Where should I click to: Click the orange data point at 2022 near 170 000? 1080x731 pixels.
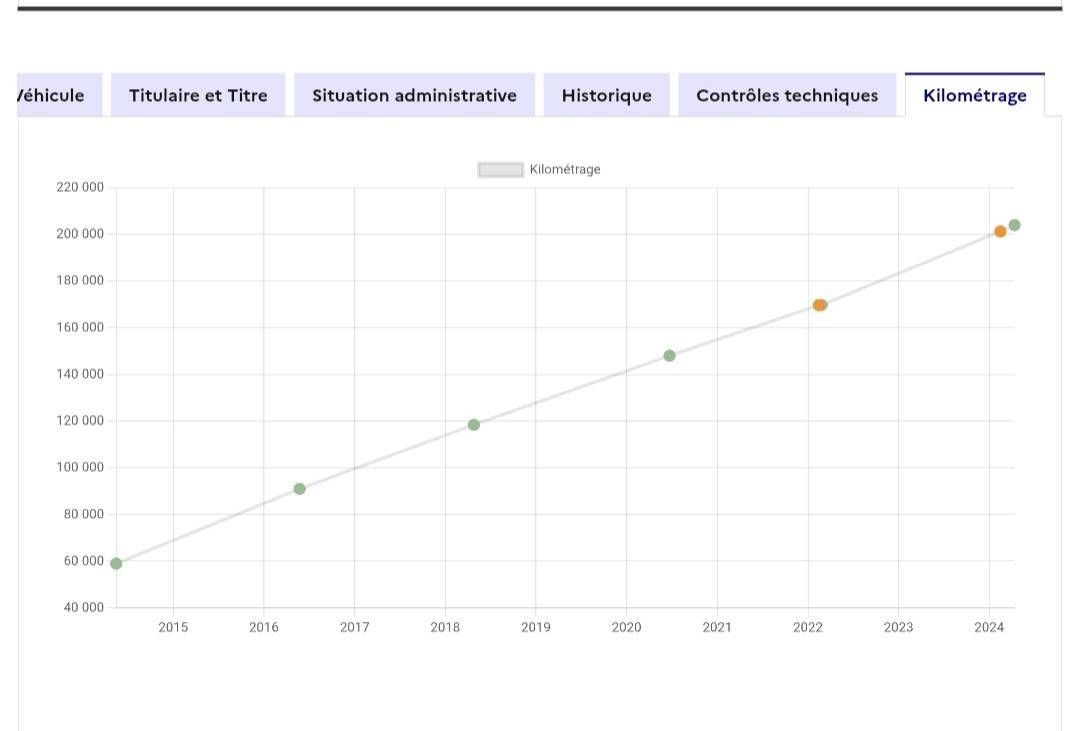click(819, 305)
